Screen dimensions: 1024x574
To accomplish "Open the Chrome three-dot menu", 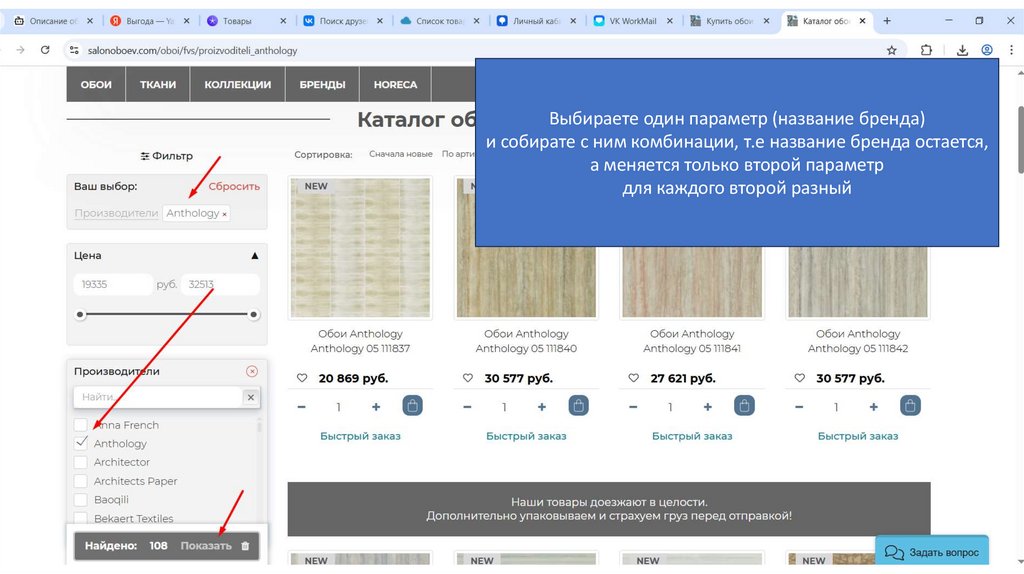I will [x=1011, y=50].
